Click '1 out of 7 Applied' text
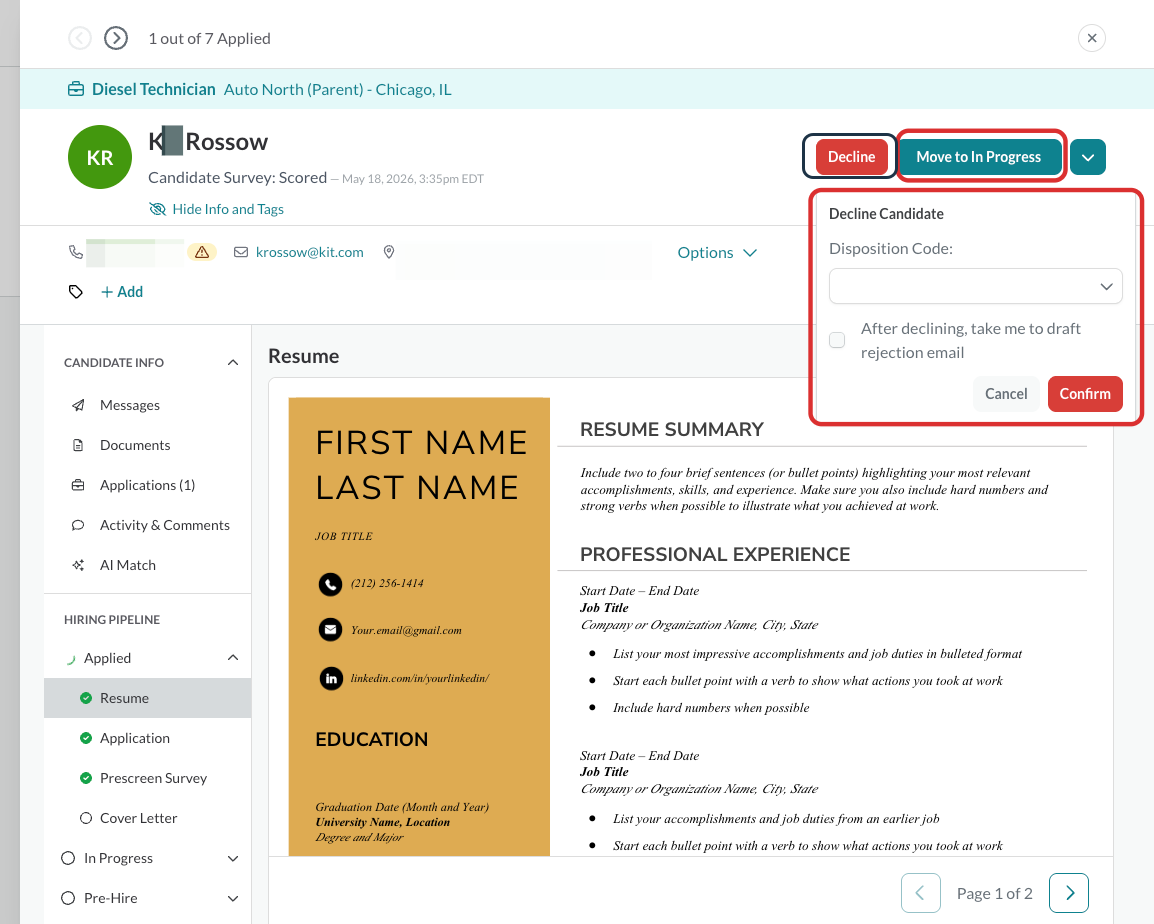Screen dimensions: 1154x924 tap(210, 38)
